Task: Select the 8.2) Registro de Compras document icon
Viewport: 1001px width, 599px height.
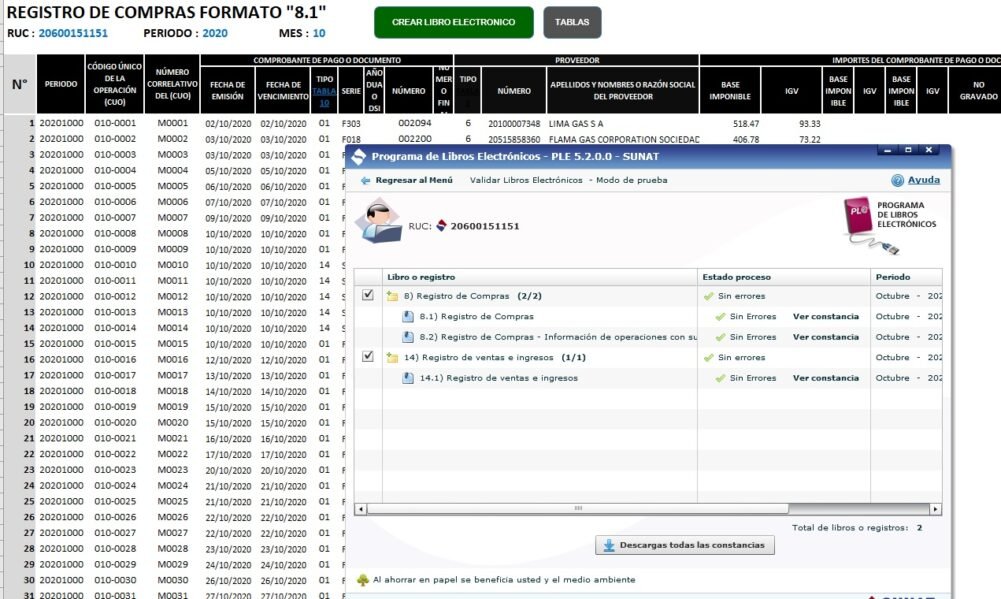Action: pyautogui.click(x=408, y=337)
